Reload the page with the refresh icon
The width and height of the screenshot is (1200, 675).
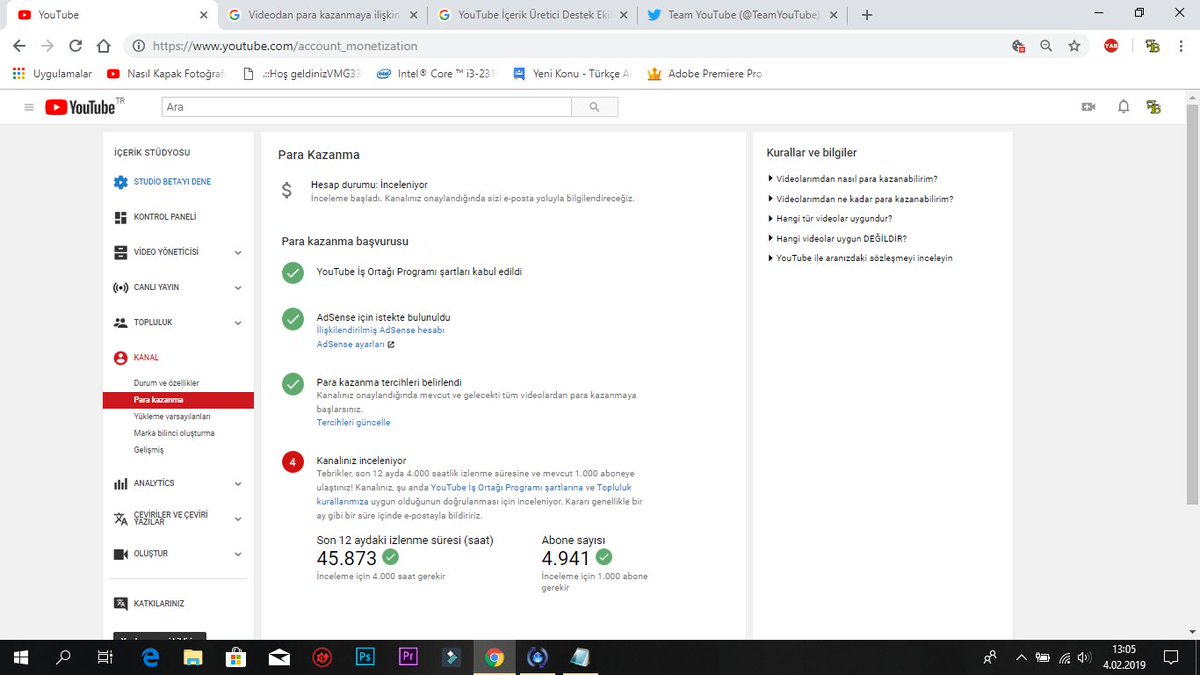[75, 46]
